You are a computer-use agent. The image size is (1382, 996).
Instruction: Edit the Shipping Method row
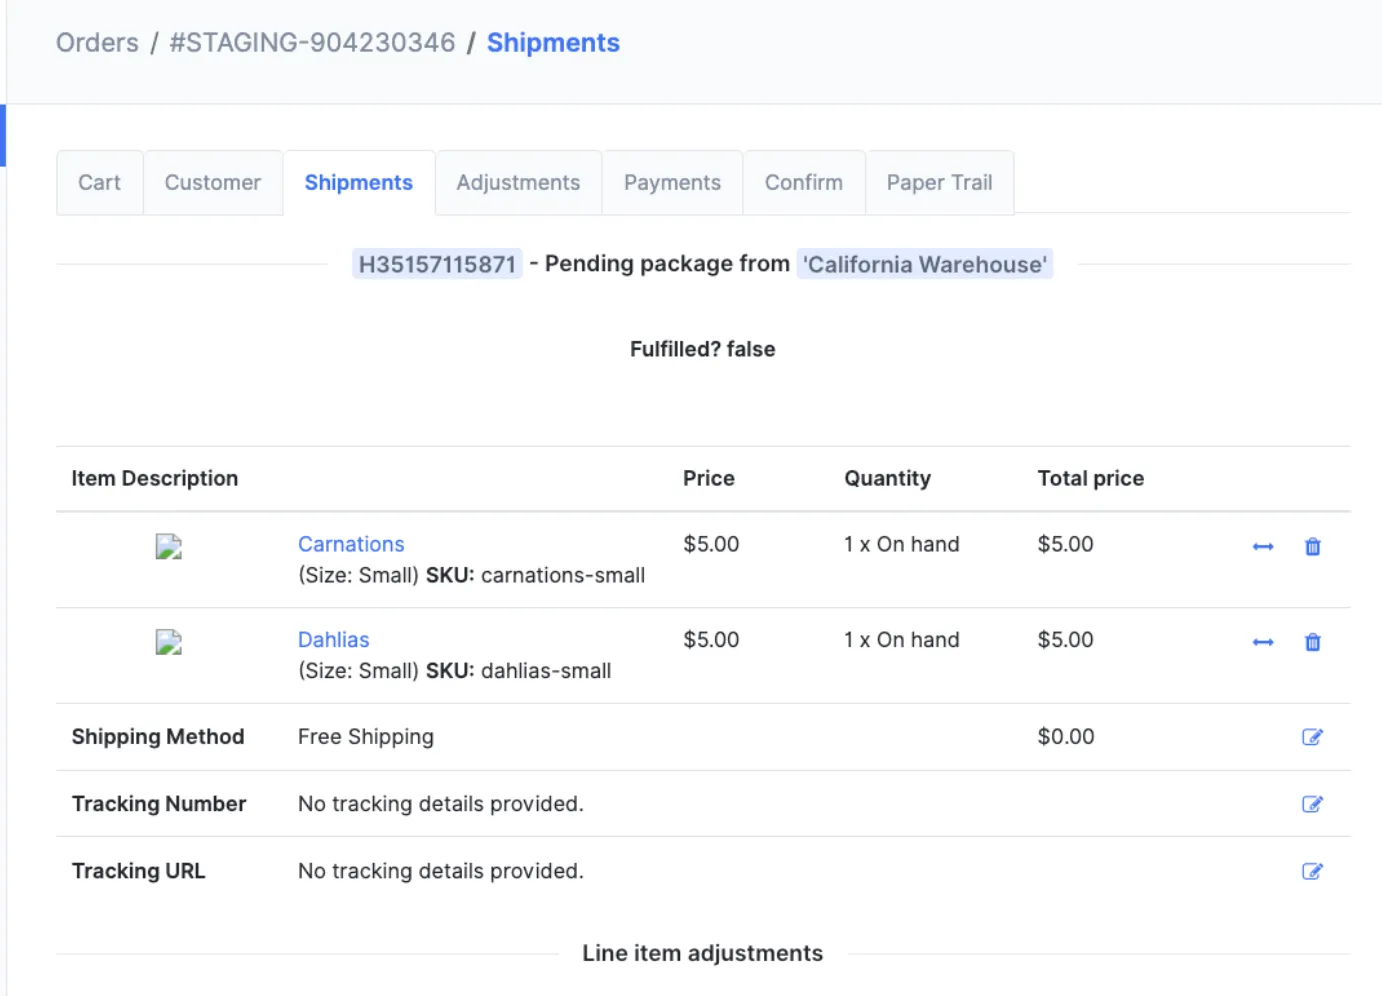point(1312,737)
